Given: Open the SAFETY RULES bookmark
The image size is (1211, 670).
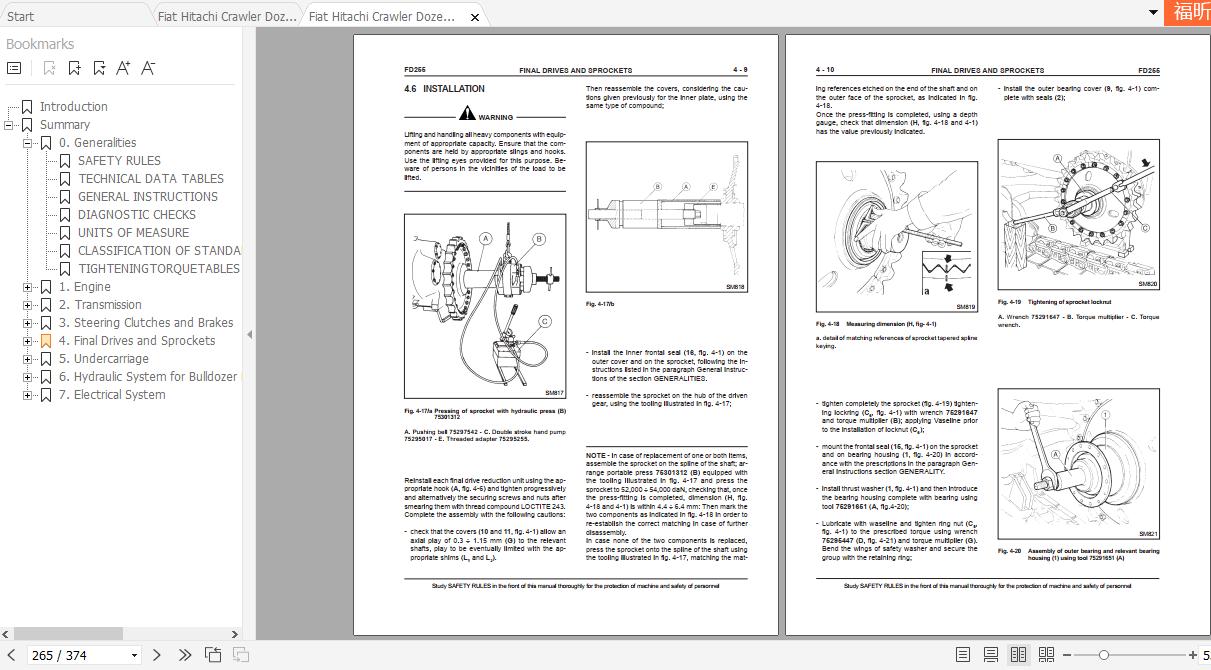Looking at the screenshot, I should [x=119, y=160].
